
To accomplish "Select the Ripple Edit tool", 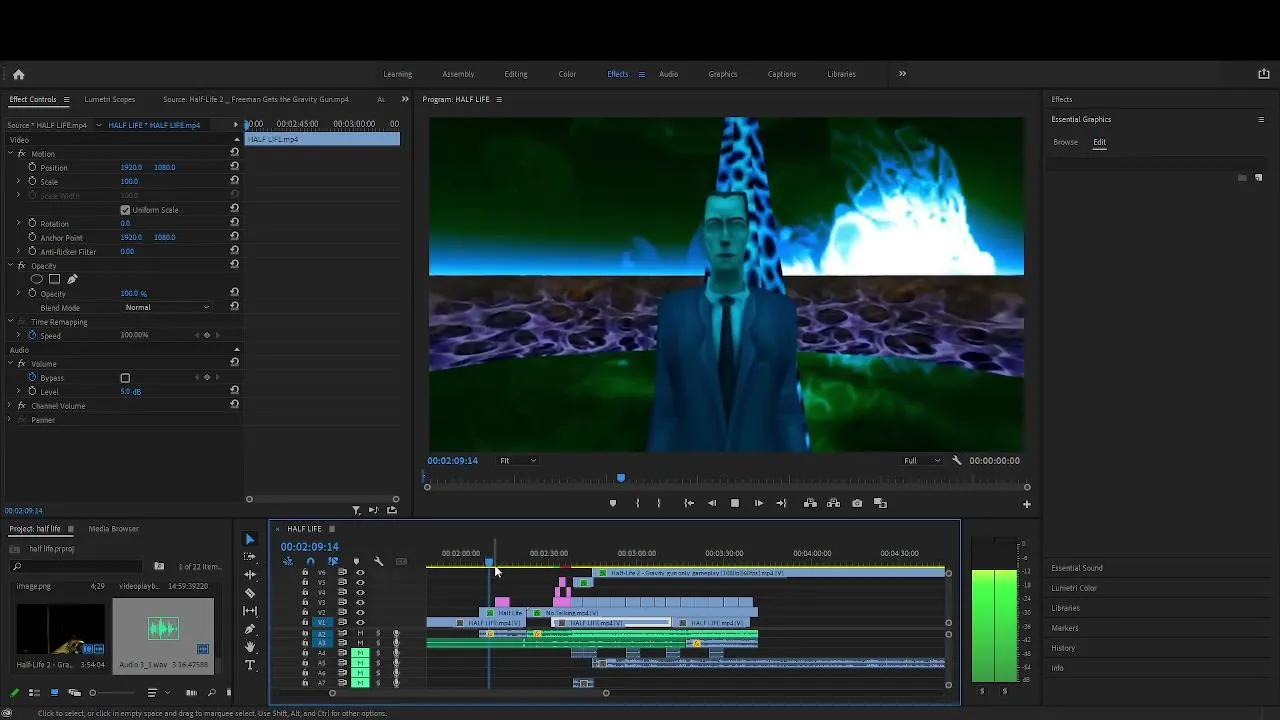I will 250,575.
